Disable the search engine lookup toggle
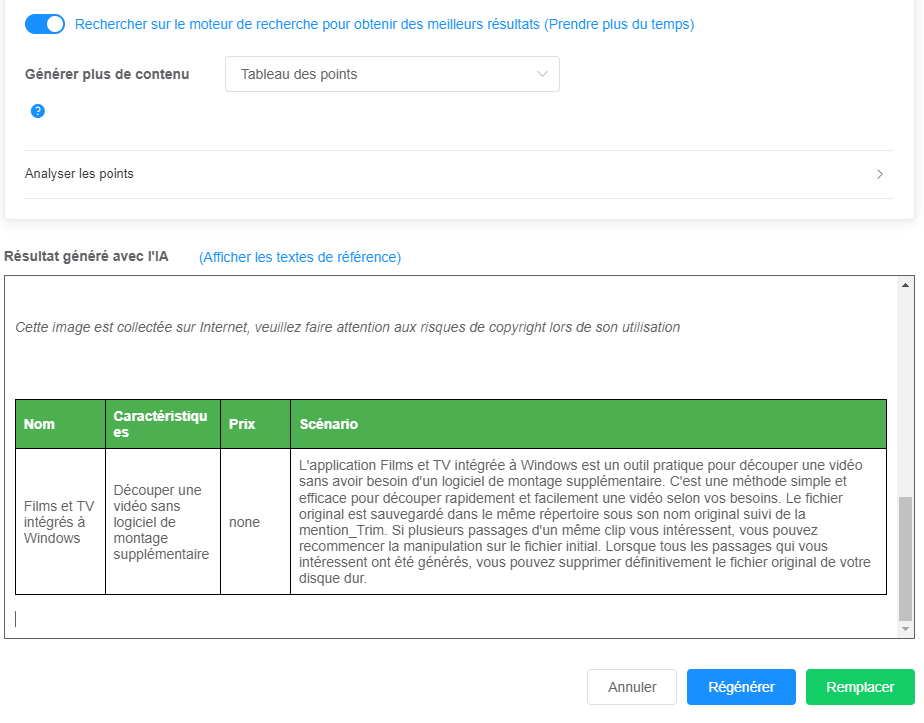 45,24
